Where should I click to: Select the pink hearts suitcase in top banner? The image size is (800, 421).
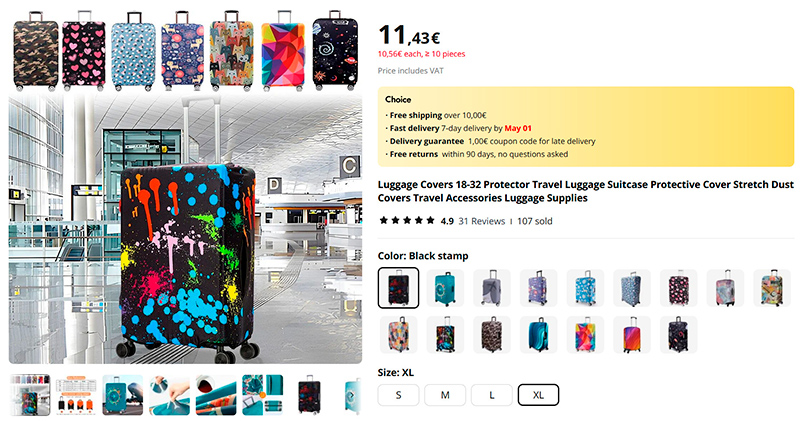[x=84, y=51]
